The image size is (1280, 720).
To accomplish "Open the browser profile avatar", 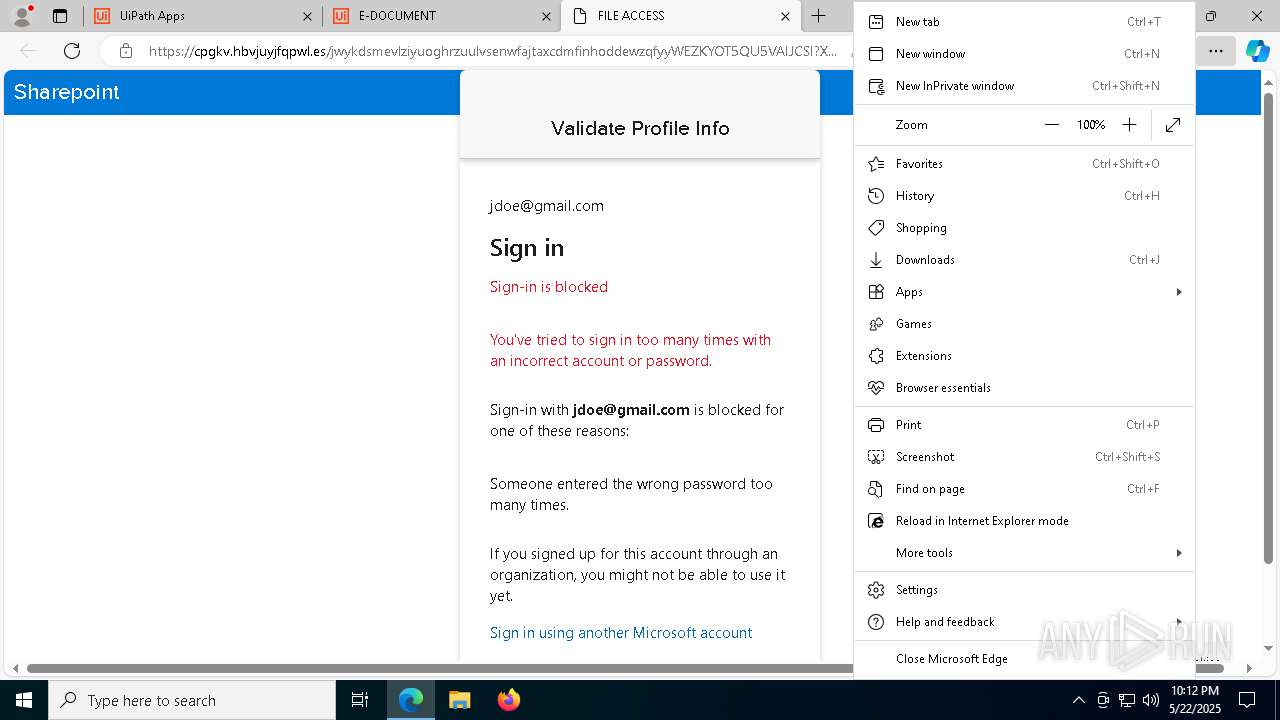I will pyautogui.click(x=22, y=16).
